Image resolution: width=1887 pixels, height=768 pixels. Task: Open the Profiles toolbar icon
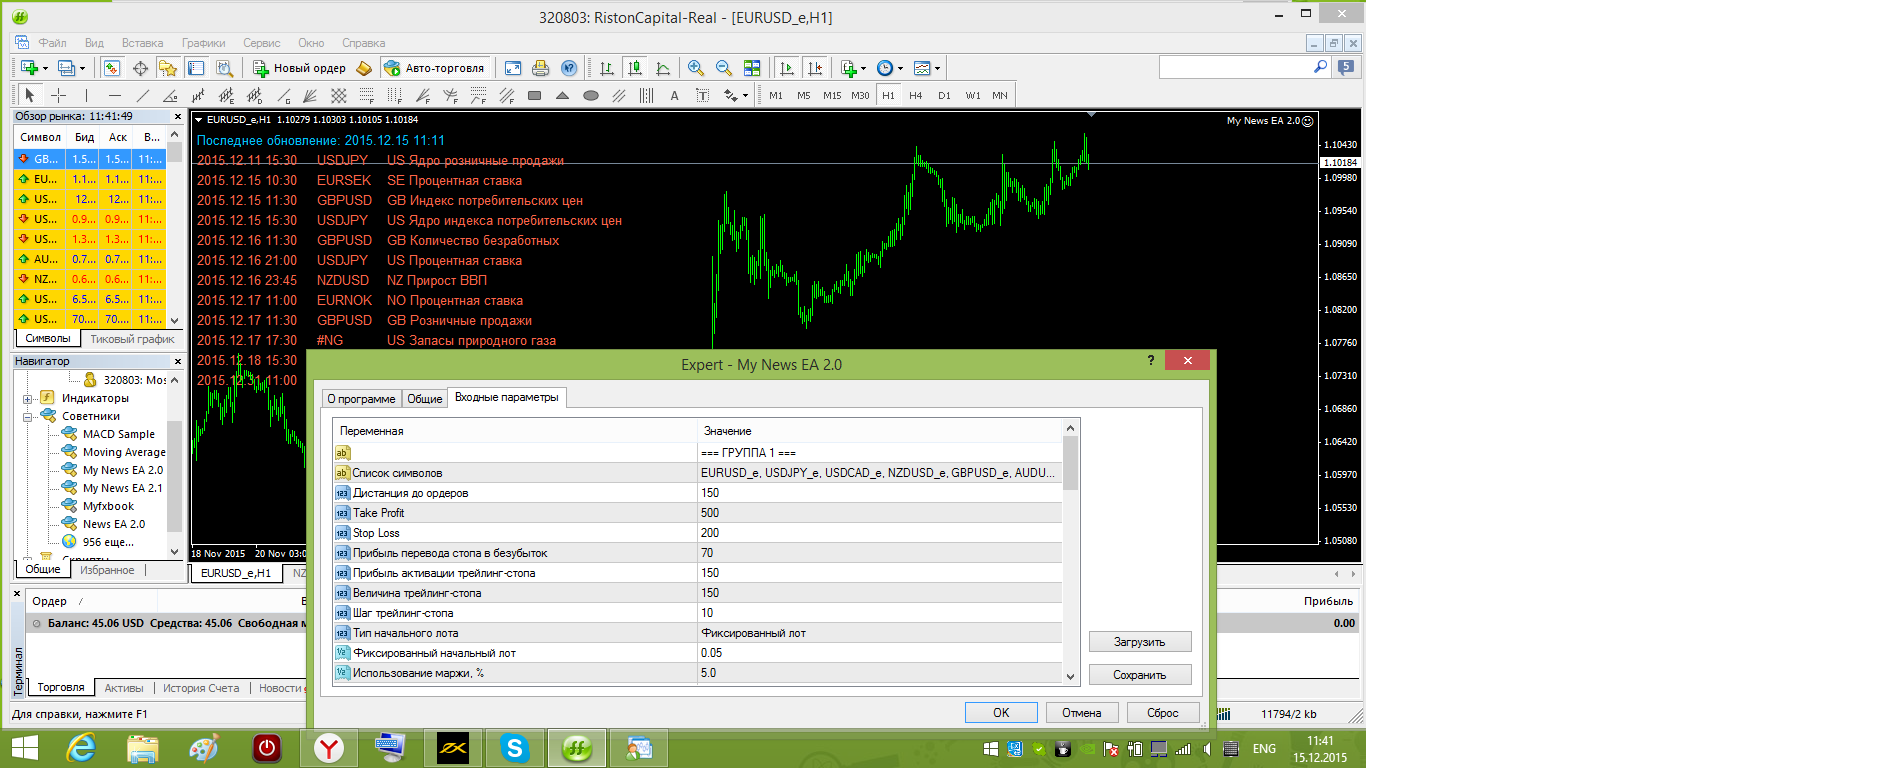66,68
